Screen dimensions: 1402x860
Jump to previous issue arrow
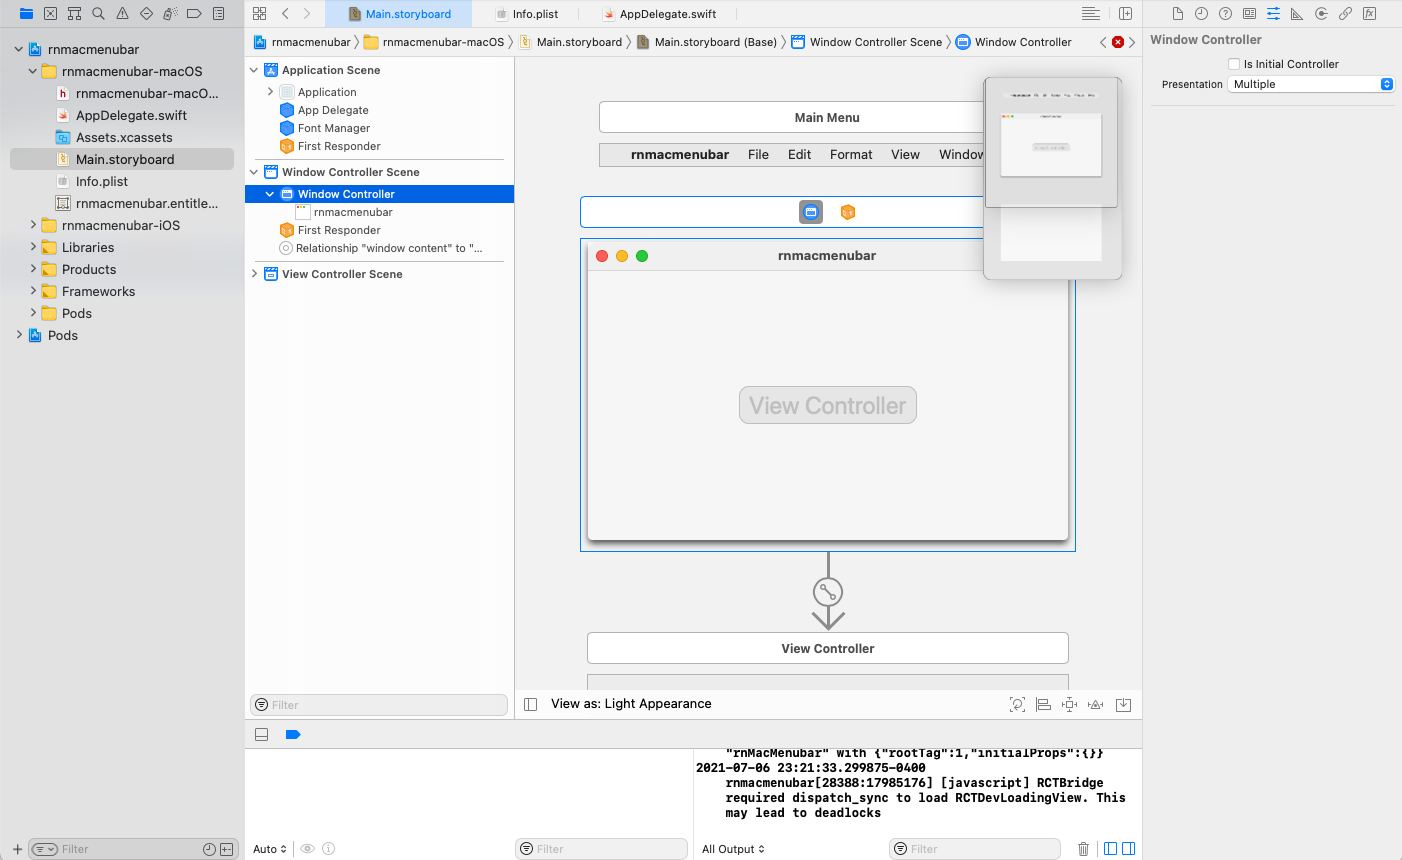tap(1103, 42)
